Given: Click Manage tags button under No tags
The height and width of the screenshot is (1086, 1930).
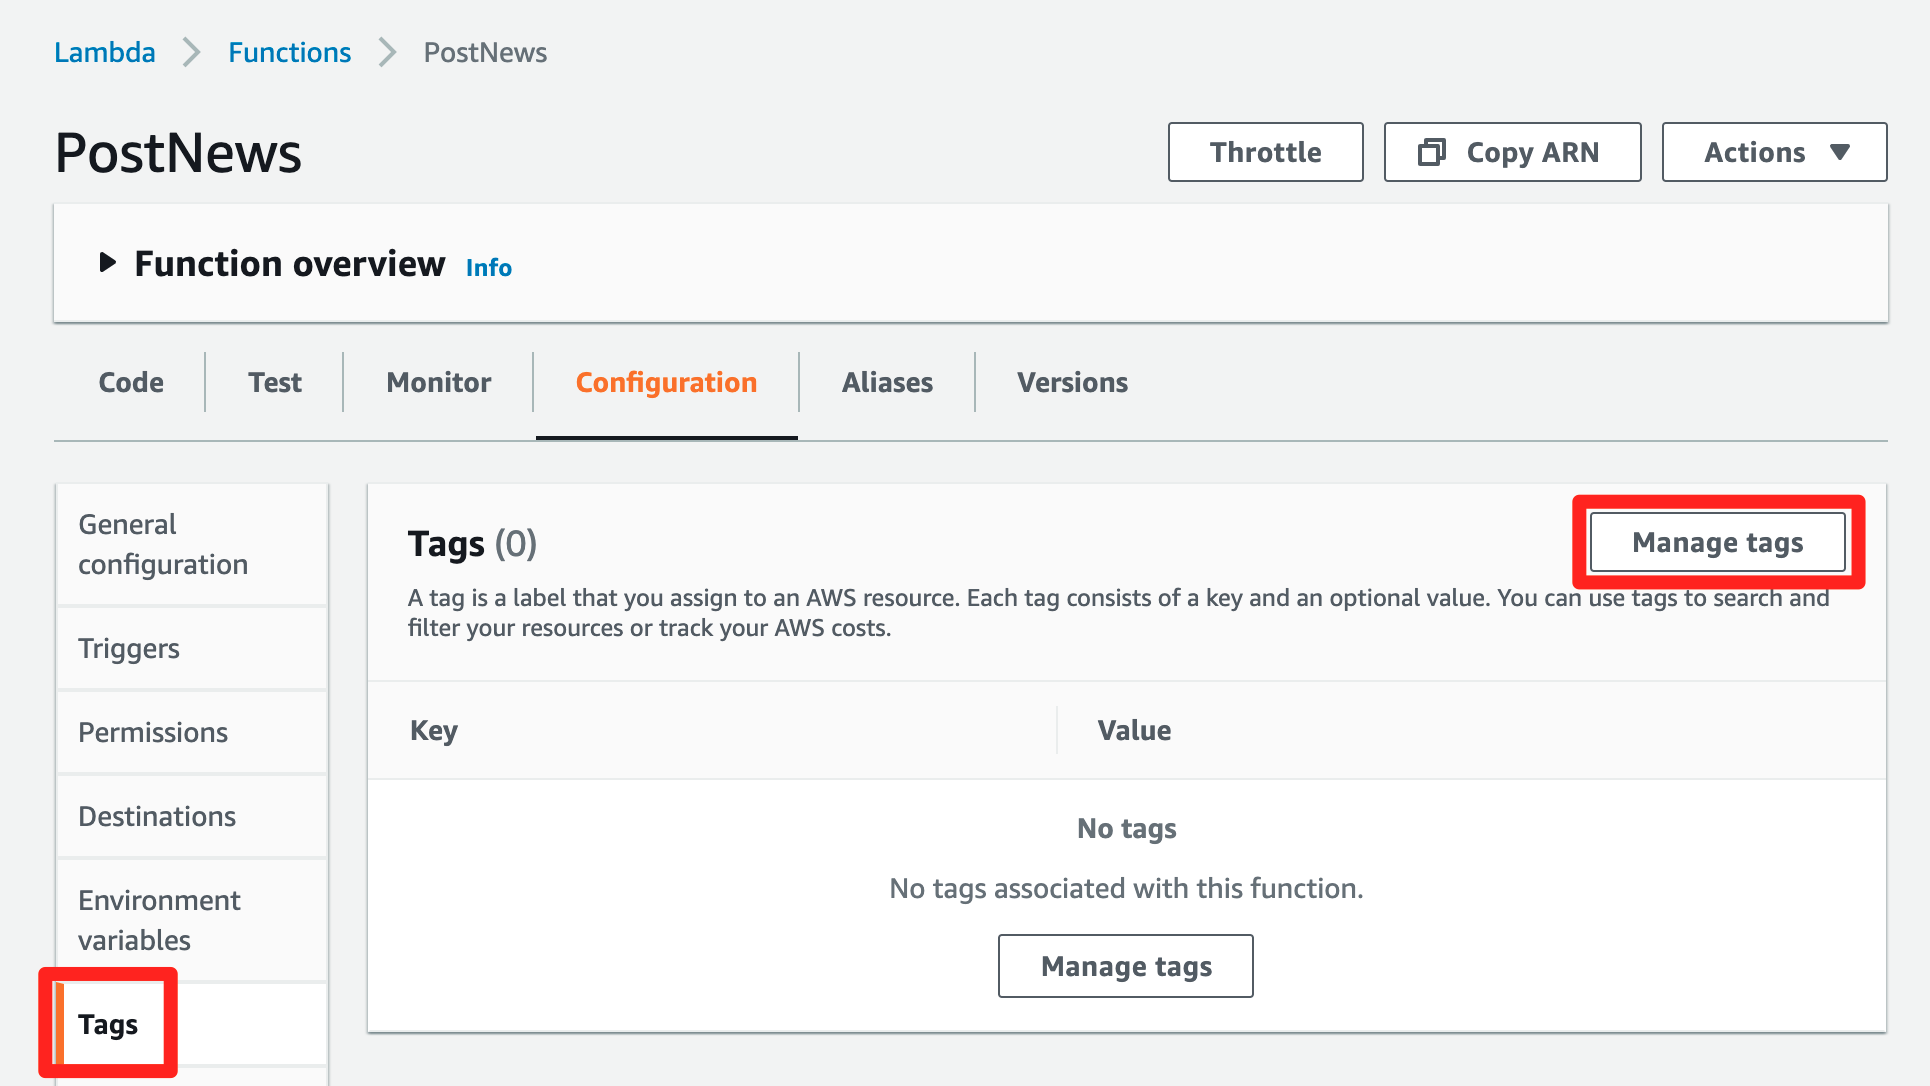Looking at the screenshot, I should point(1125,966).
